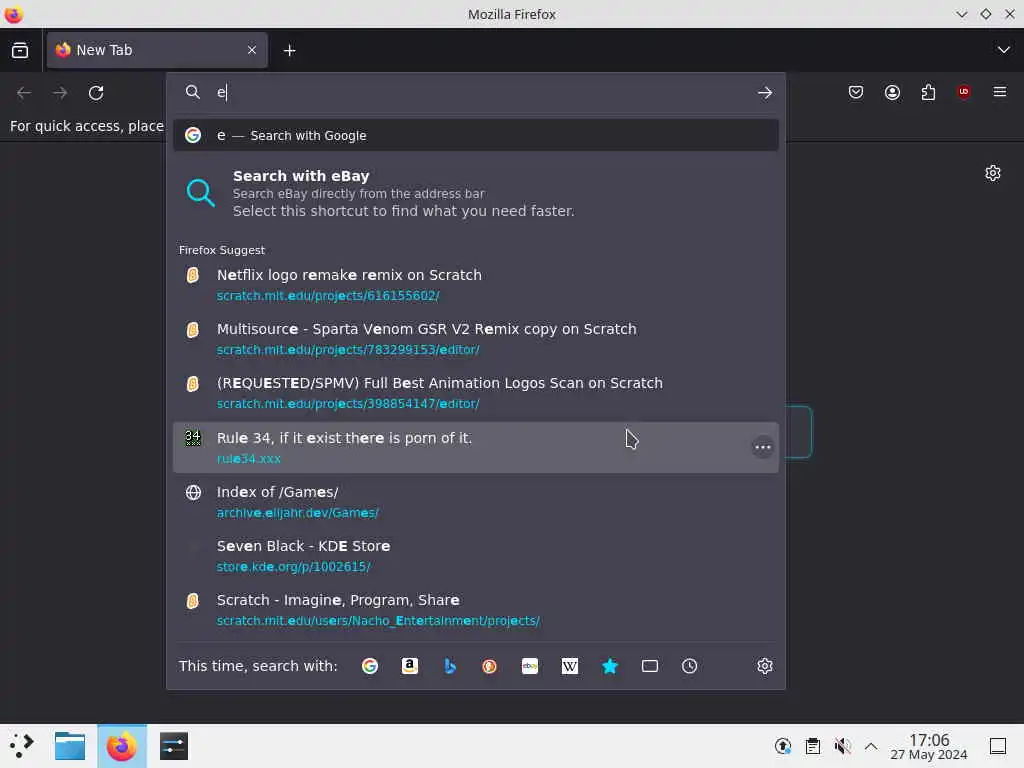
Task: Open the Pocket save icon
Action: point(856,92)
